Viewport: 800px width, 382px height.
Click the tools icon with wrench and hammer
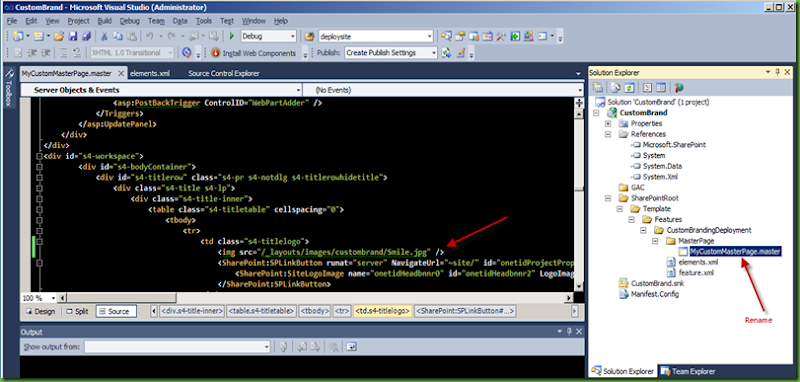click(x=501, y=36)
